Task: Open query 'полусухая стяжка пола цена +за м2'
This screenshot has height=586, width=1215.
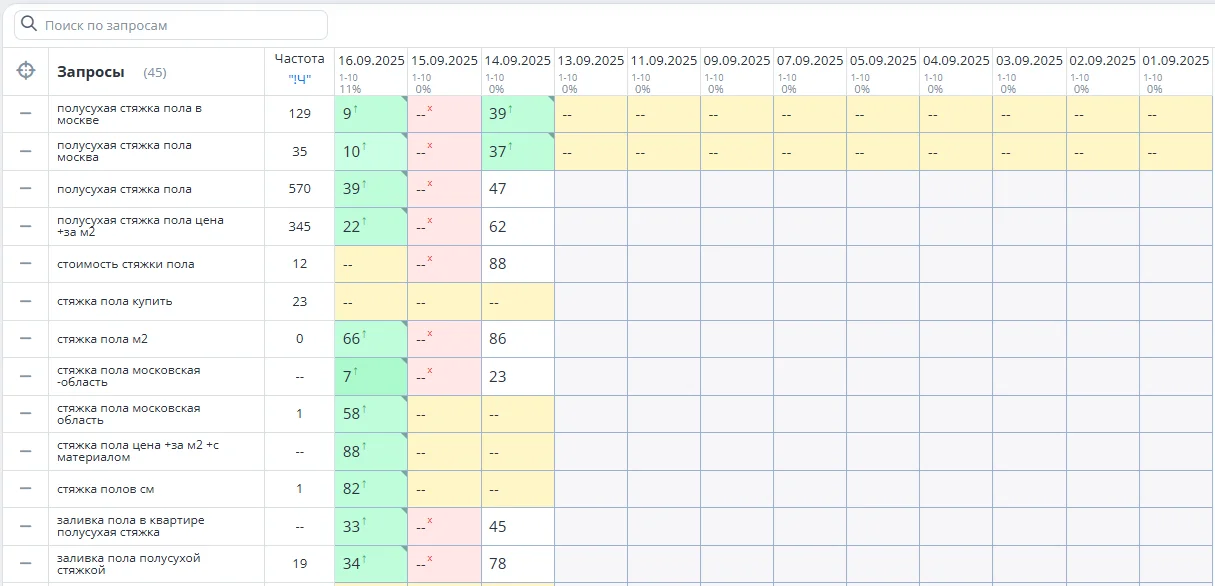Action: (x=140, y=226)
